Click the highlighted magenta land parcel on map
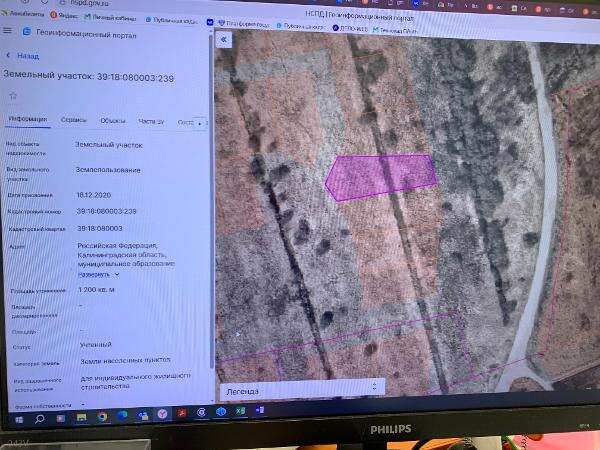600x450 pixels. (382, 177)
